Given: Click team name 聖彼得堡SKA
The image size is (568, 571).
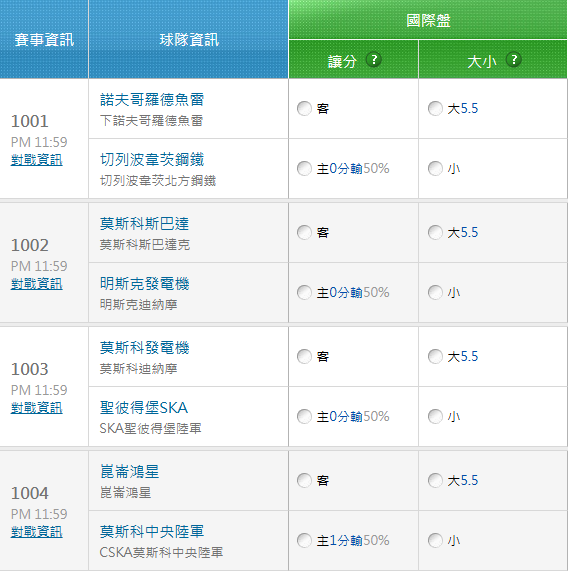Looking at the screenshot, I should point(144,407).
